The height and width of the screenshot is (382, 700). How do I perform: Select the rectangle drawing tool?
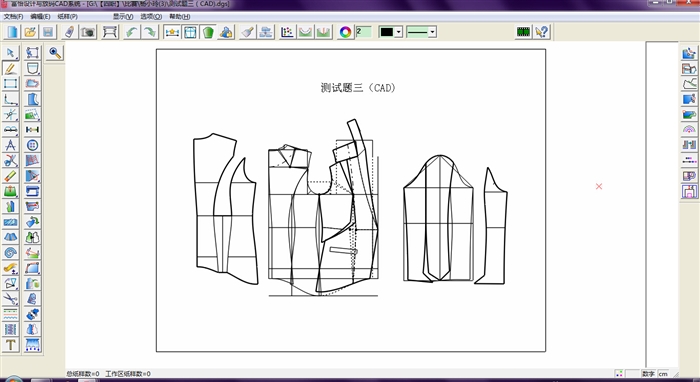pos(11,83)
